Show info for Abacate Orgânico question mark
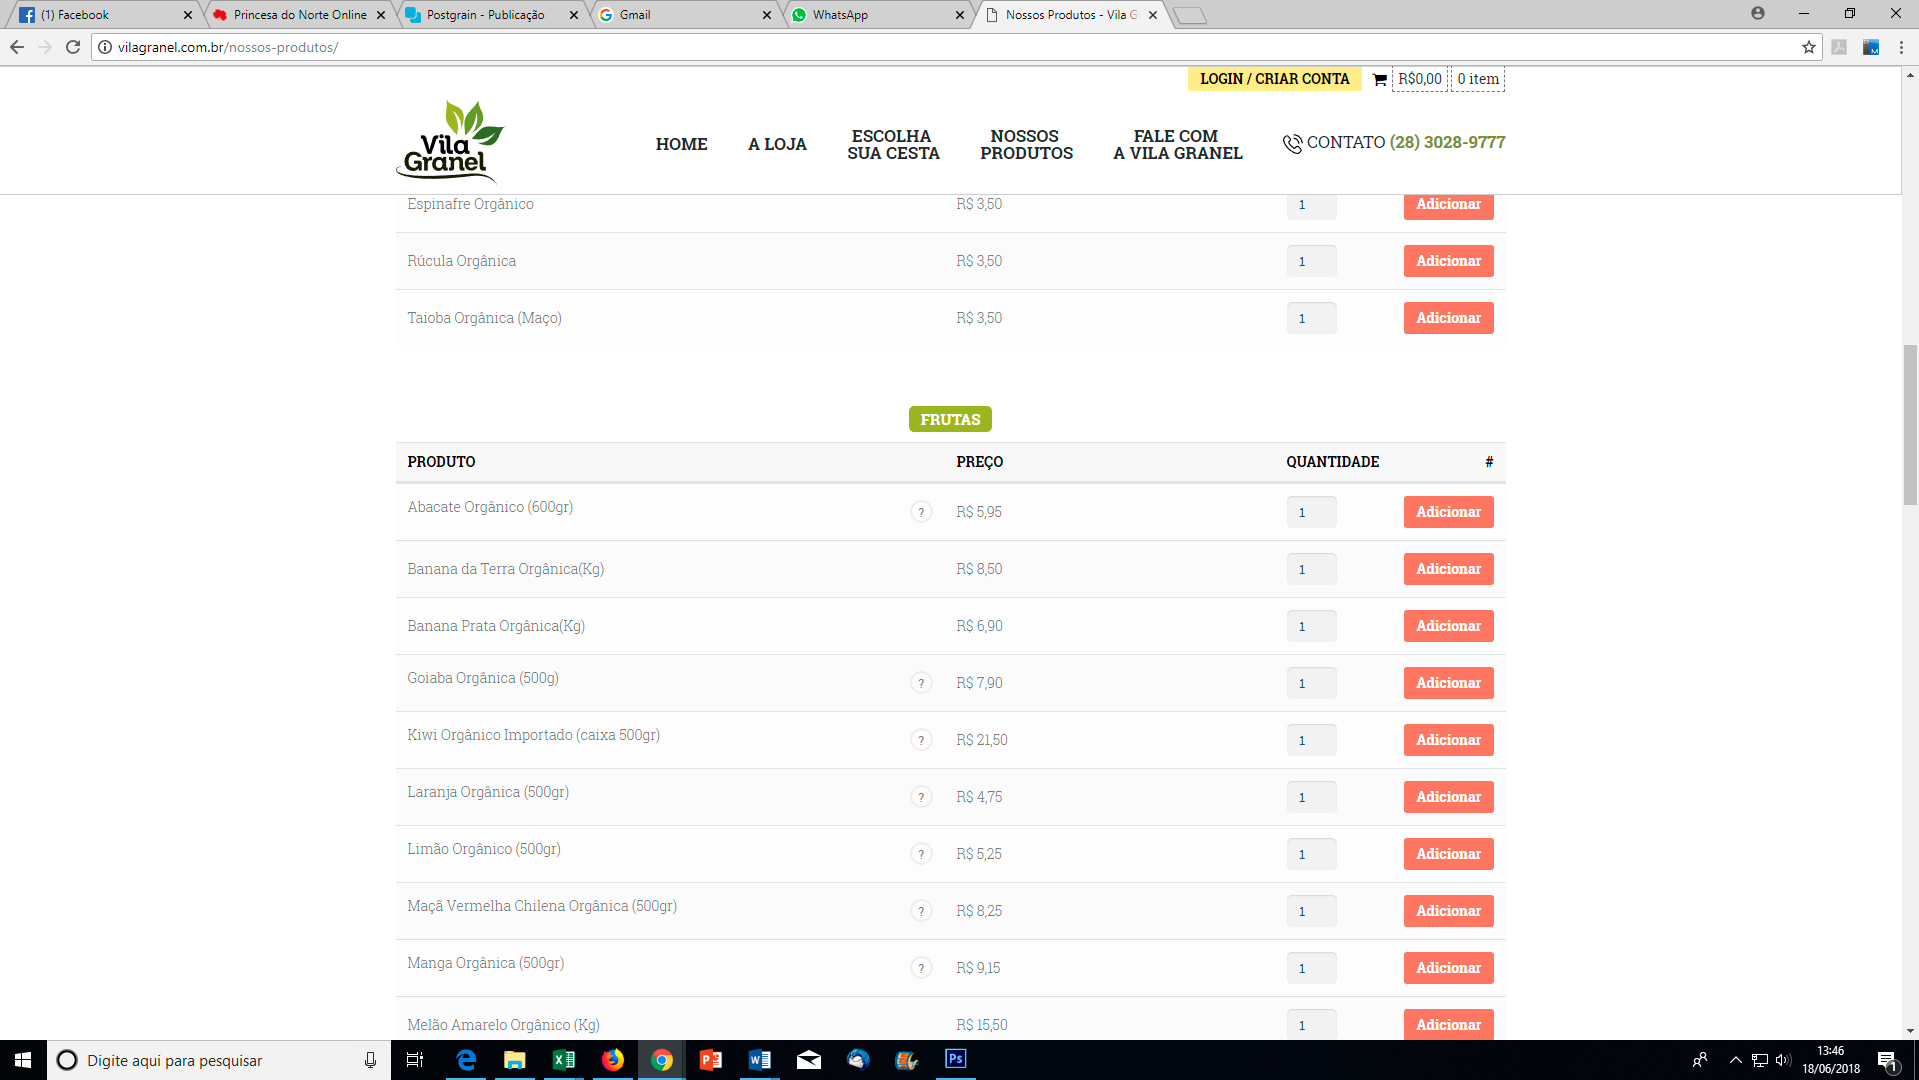This screenshot has width=1919, height=1080. (921, 512)
